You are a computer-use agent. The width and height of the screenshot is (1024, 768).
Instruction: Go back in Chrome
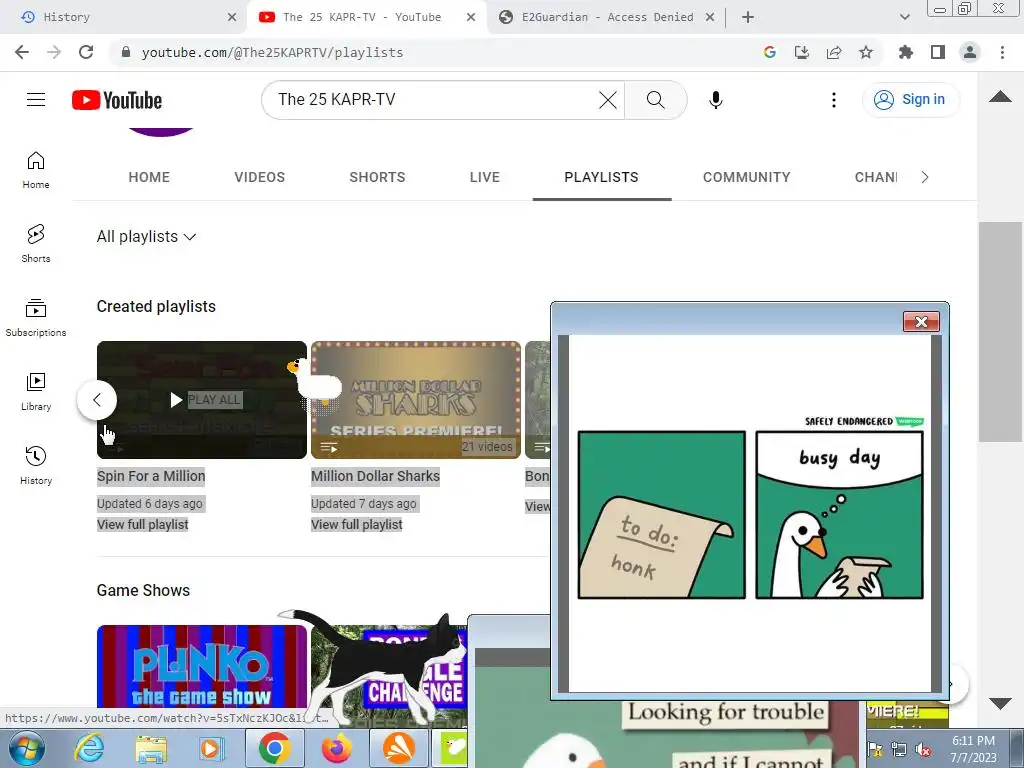[22, 52]
